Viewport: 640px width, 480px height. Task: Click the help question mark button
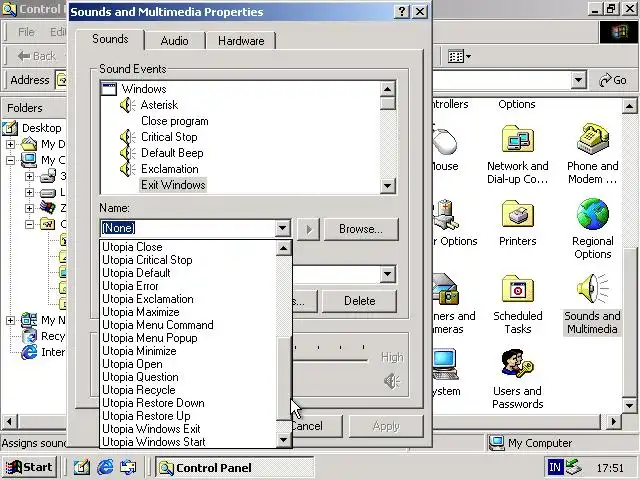[x=402, y=11]
